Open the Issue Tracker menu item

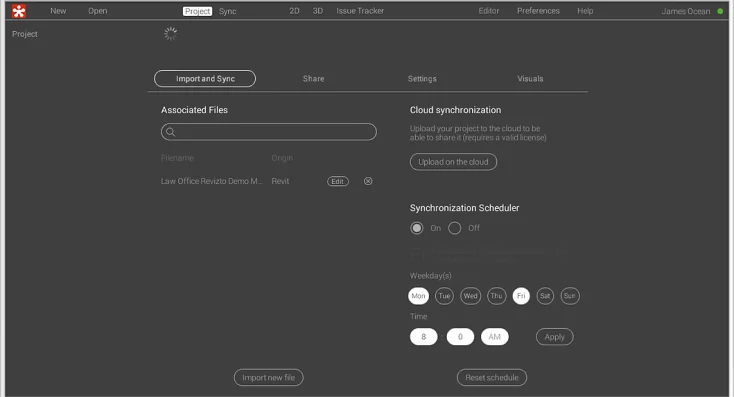[360, 11]
